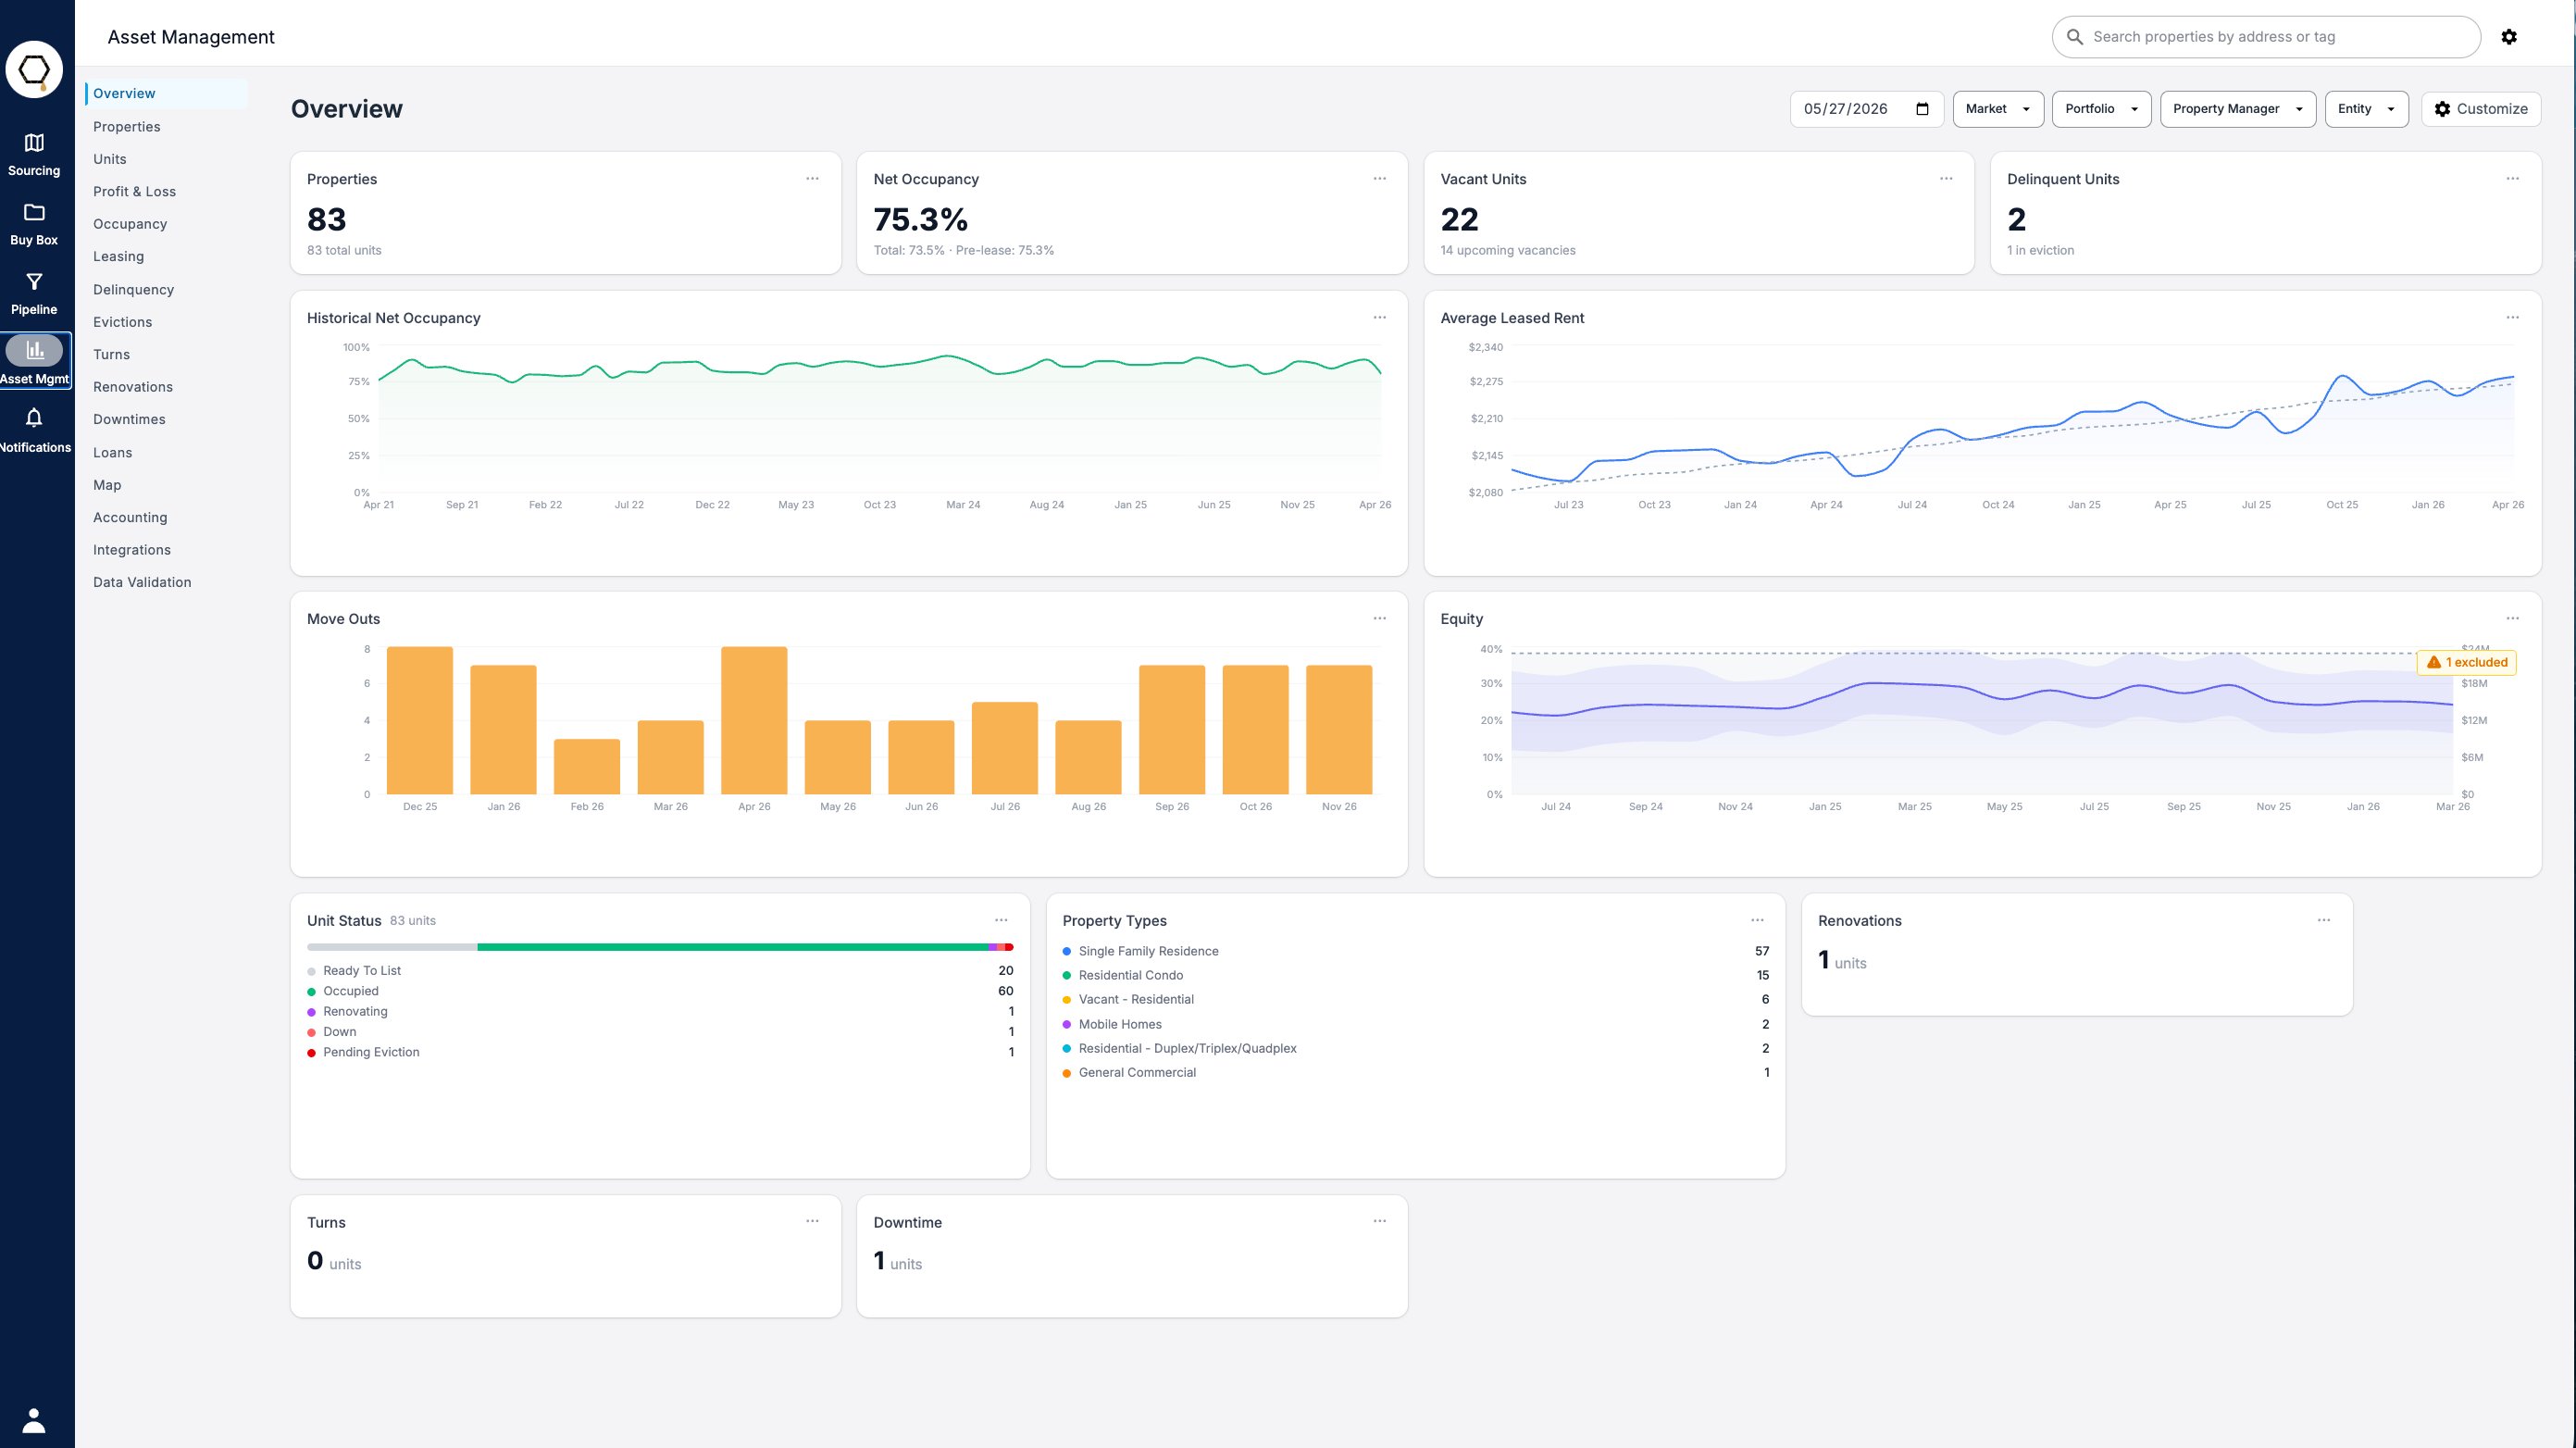Select Asset Mgmt chart icon

point(35,350)
